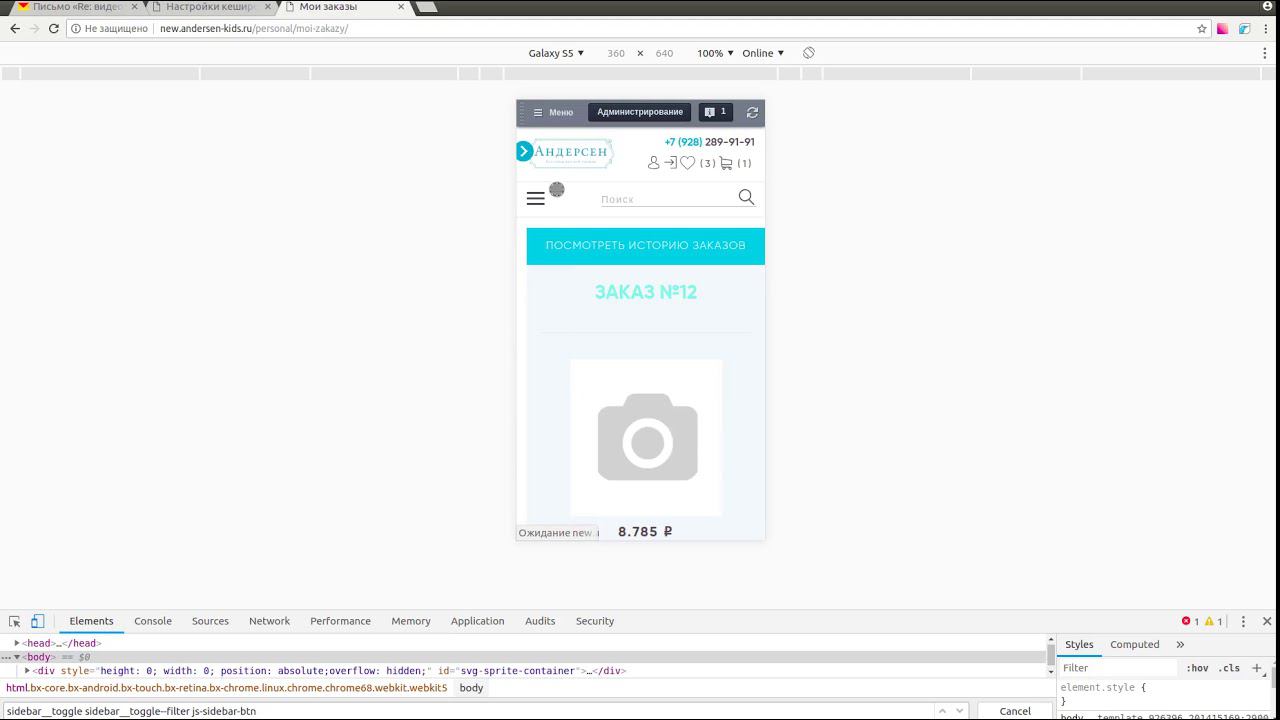Select the inspect element tool
1280x720 pixels.
pos(15,621)
